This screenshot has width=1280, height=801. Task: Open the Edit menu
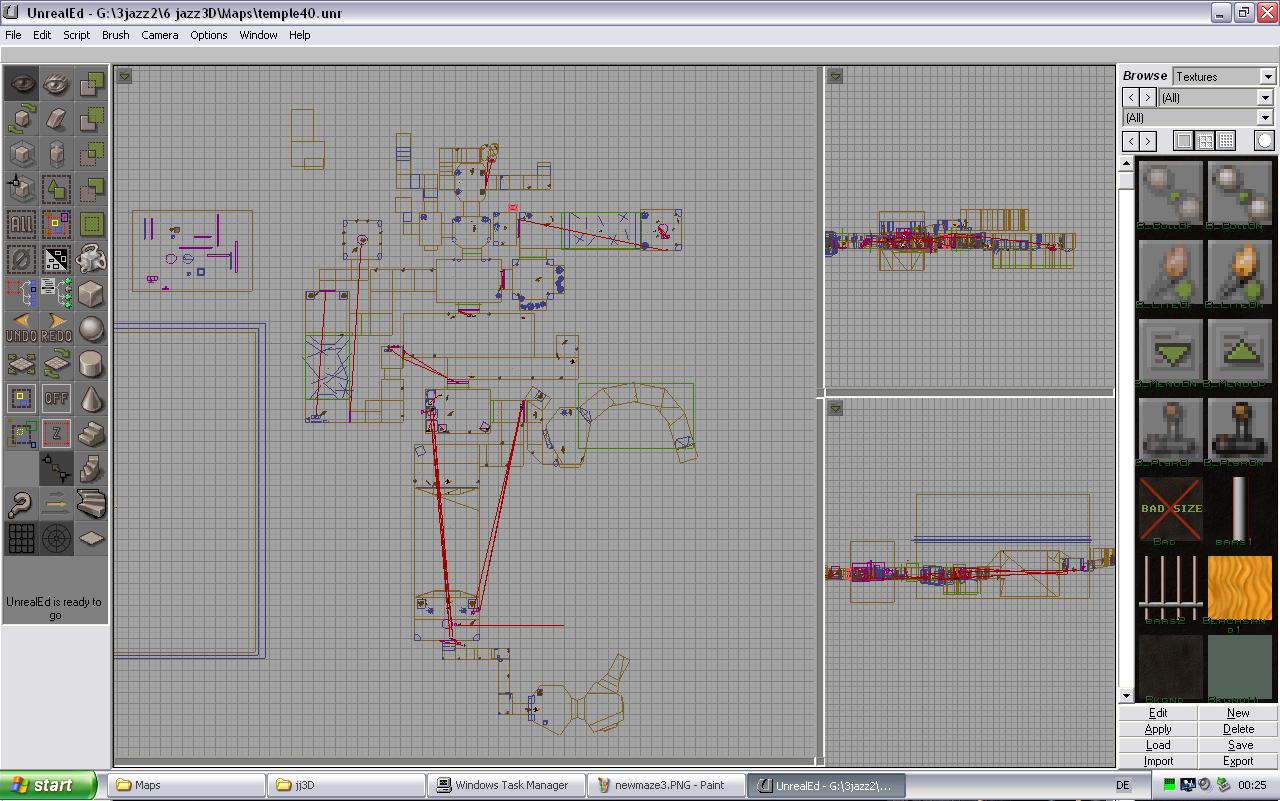pos(42,35)
